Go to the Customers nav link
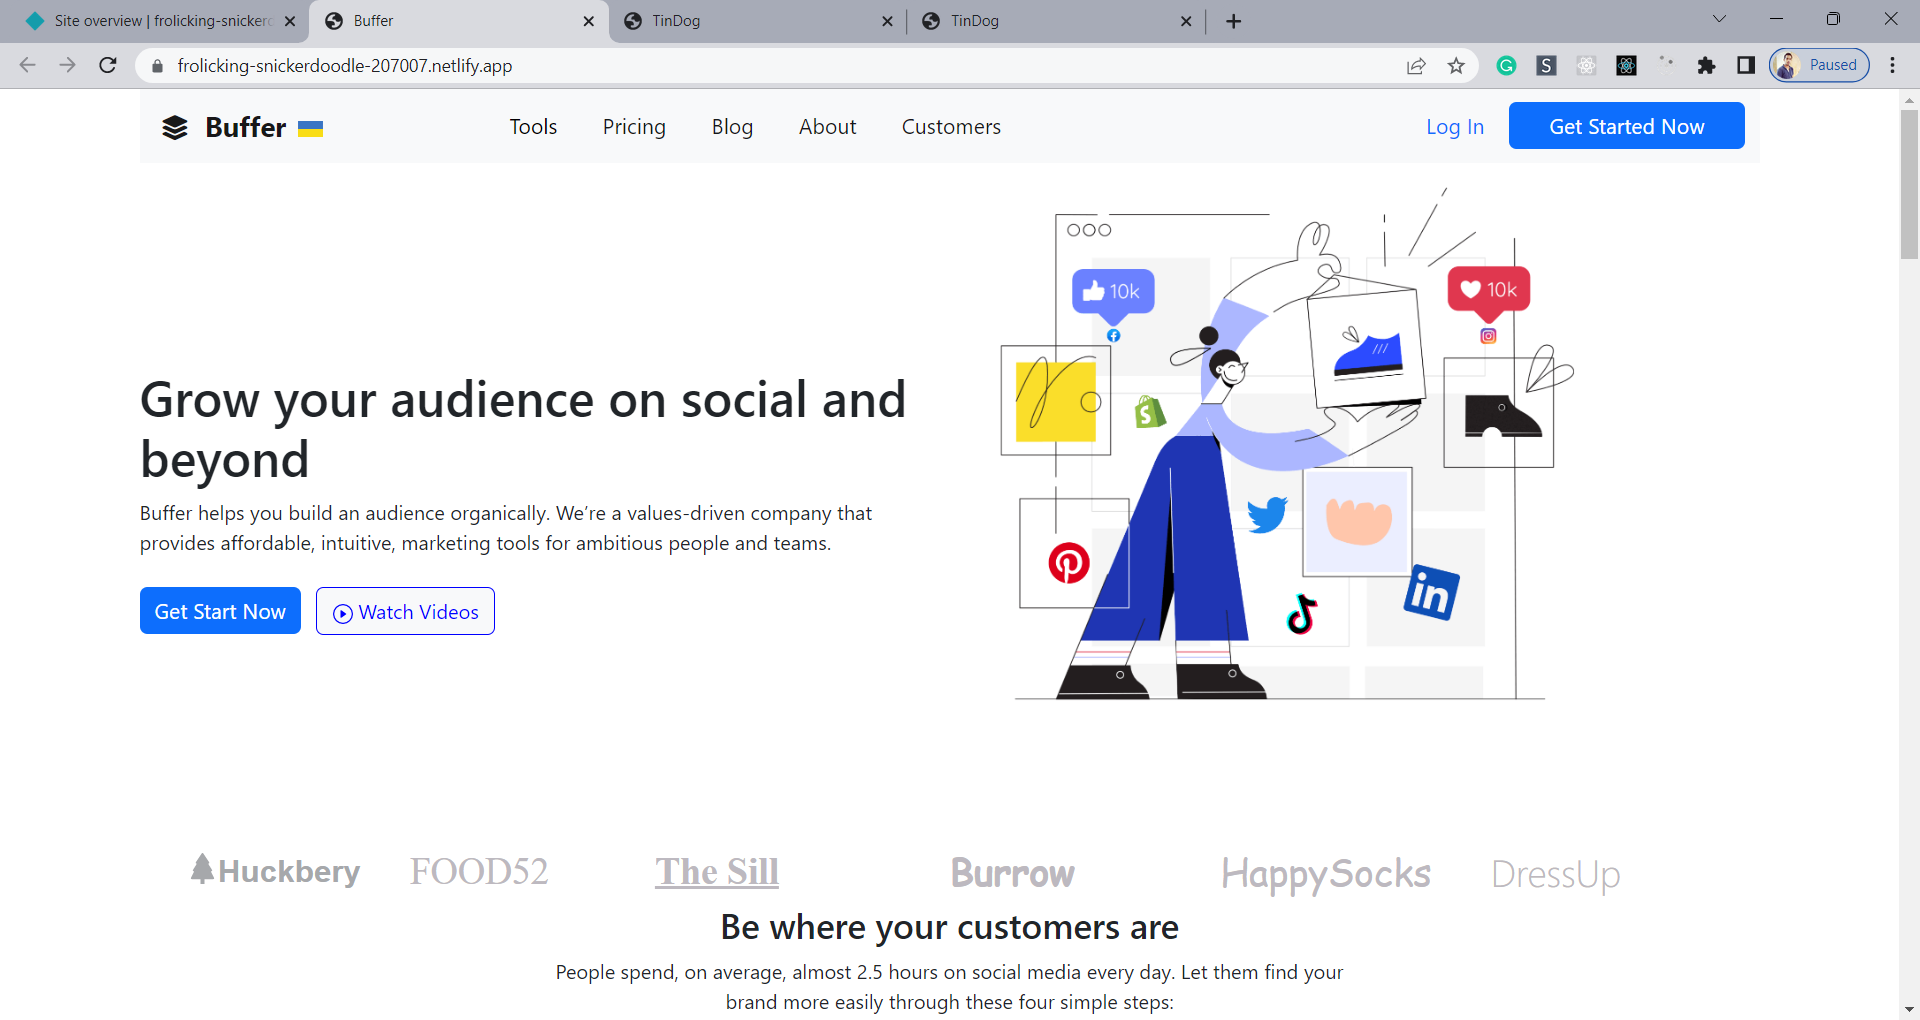 [x=951, y=127]
